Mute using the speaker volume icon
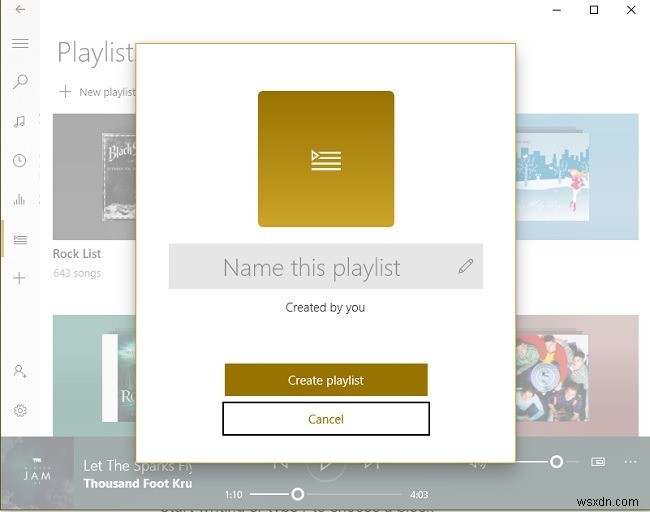Screen dimensions: 650x512 (478, 466)
